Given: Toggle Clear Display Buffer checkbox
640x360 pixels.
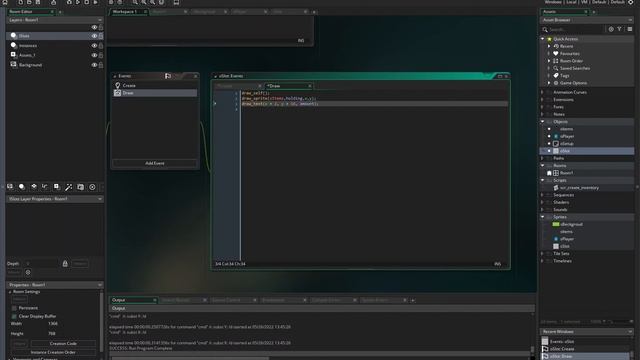Looking at the screenshot, I should 14,316.
